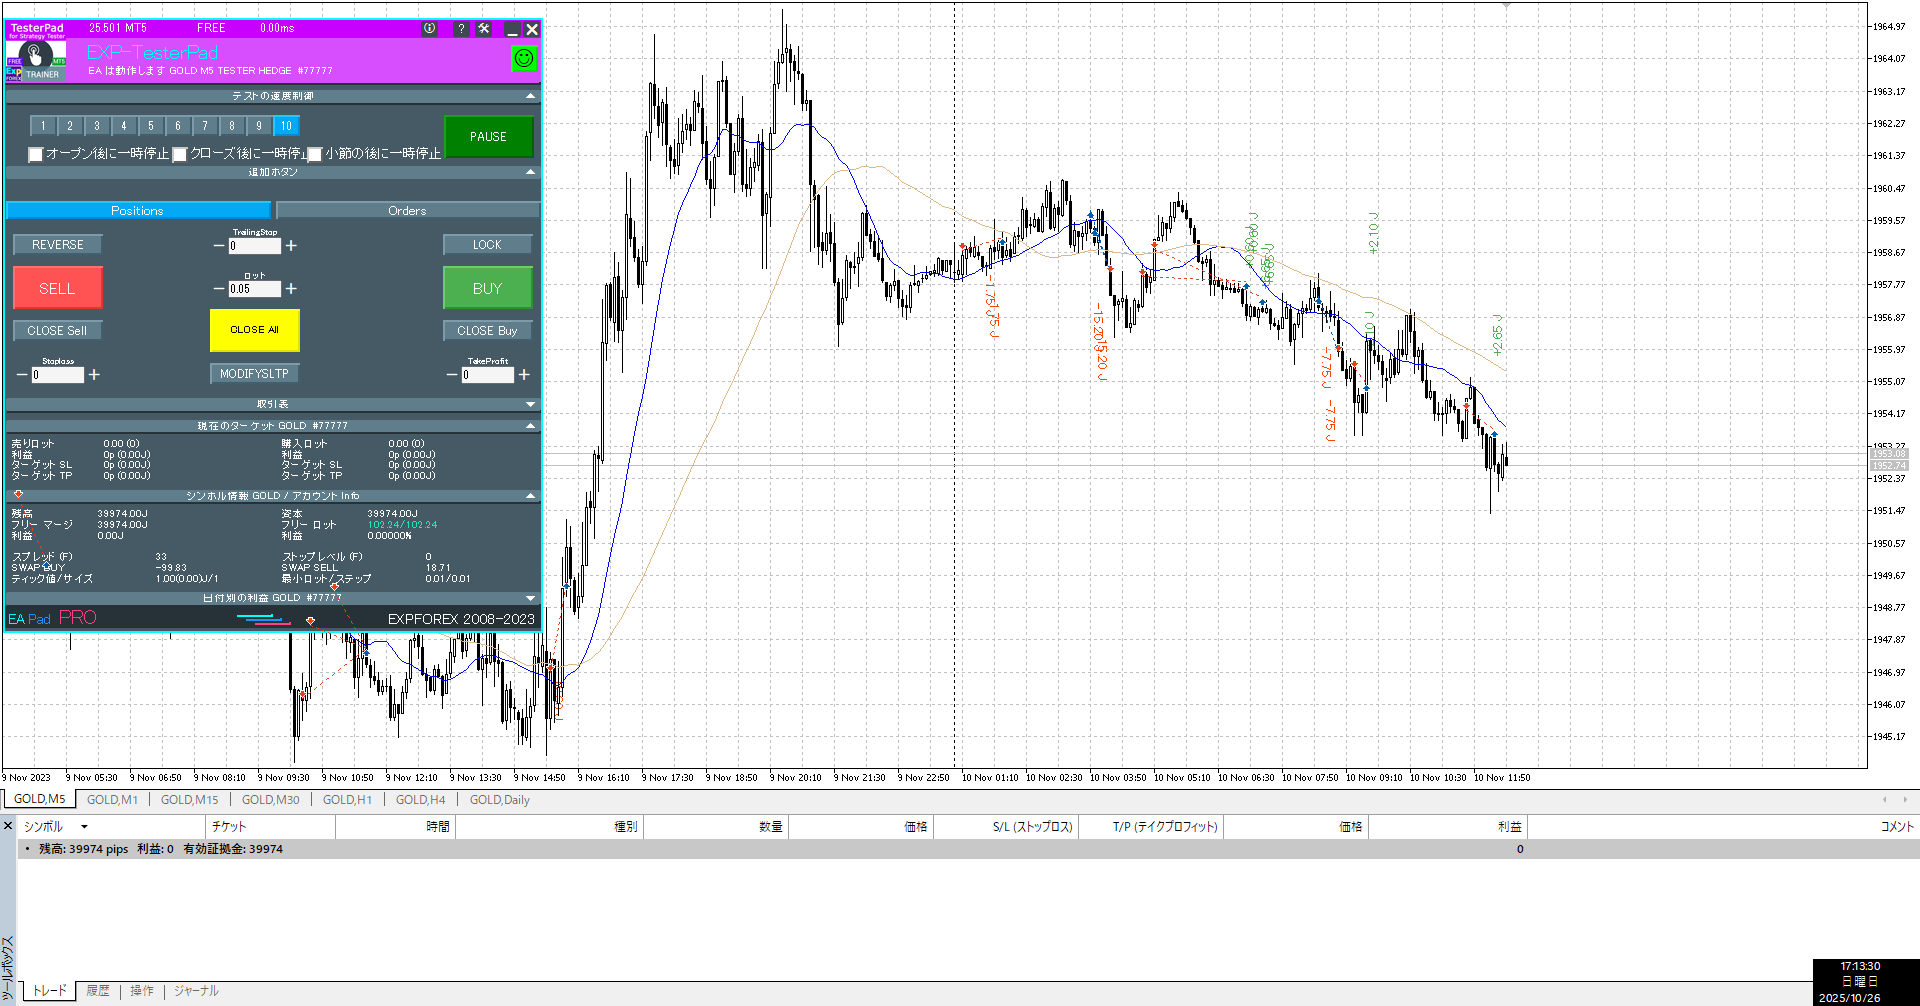Viewport: 1920px width, 1006px height.
Task: Expand the 取引表 section
Action: pyautogui.click(x=530, y=404)
